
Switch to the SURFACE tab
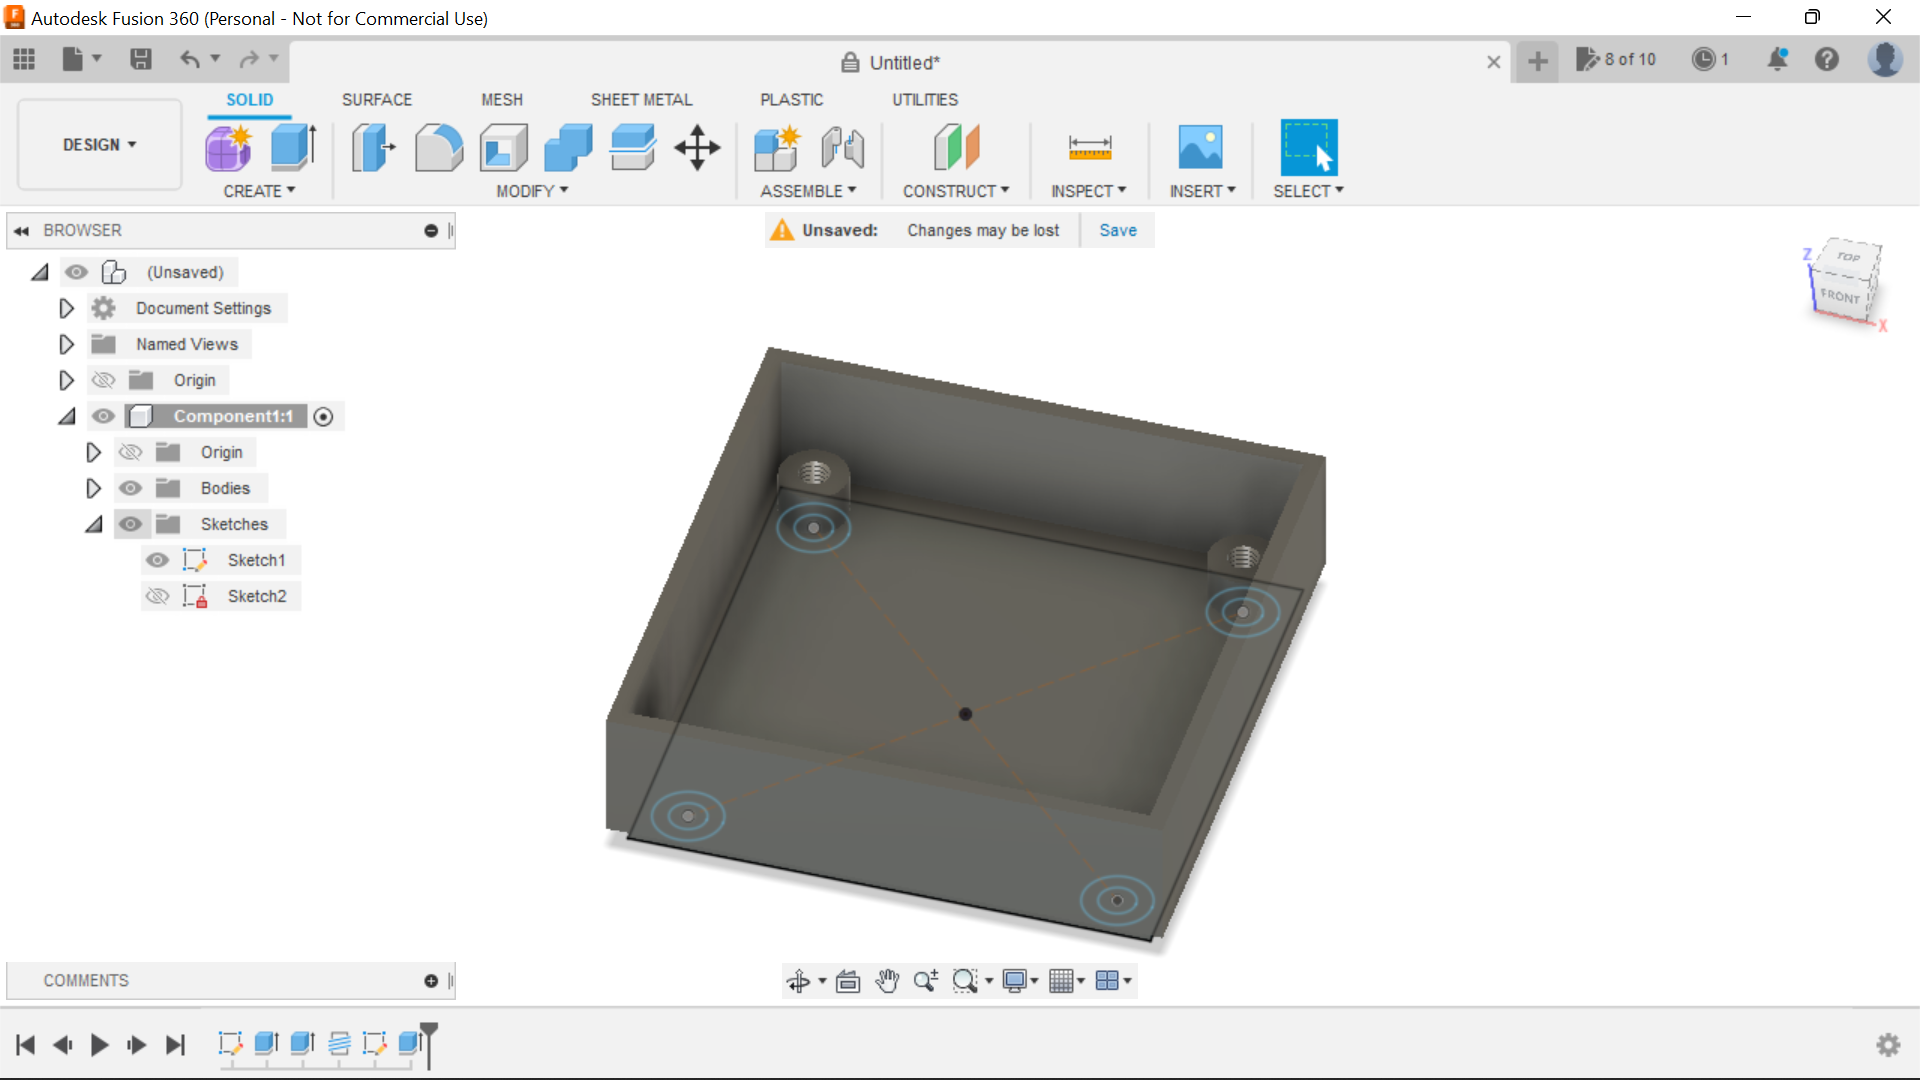tap(377, 100)
